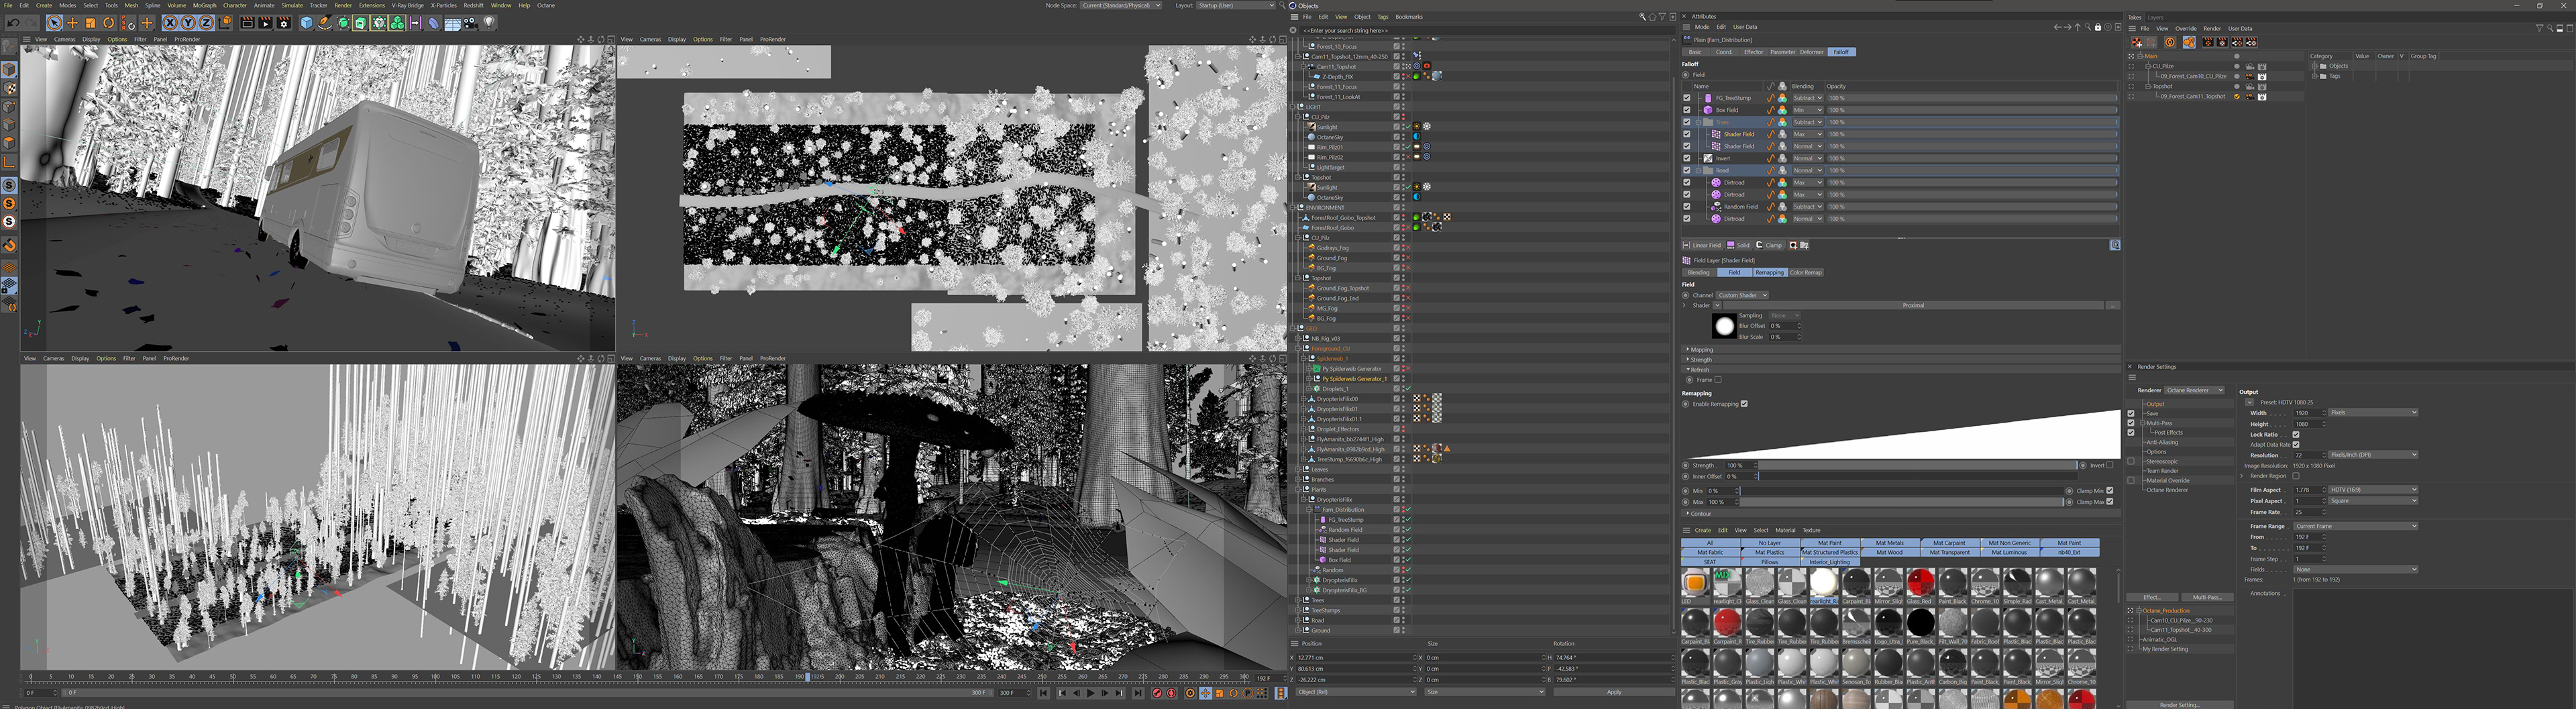Image resolution: width=2576 pixels, height=709 pixels.
Task: Toggle Y axis lock icon
Action: click(188, 23)
